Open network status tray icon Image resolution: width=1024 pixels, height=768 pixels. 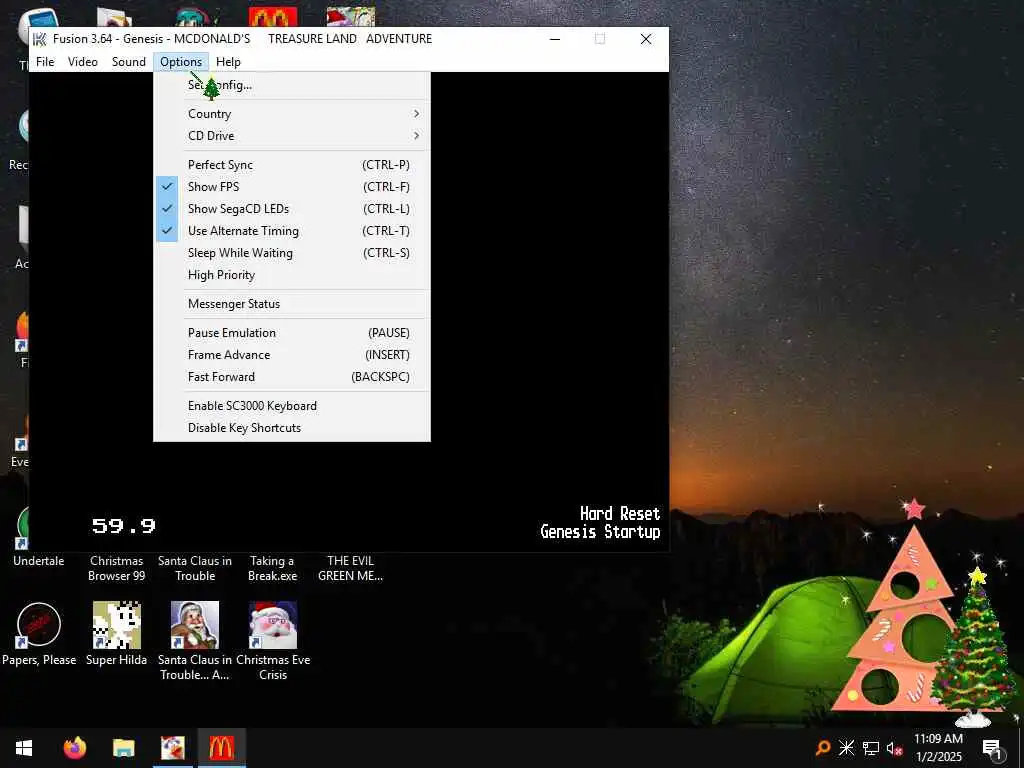(871, 748)
